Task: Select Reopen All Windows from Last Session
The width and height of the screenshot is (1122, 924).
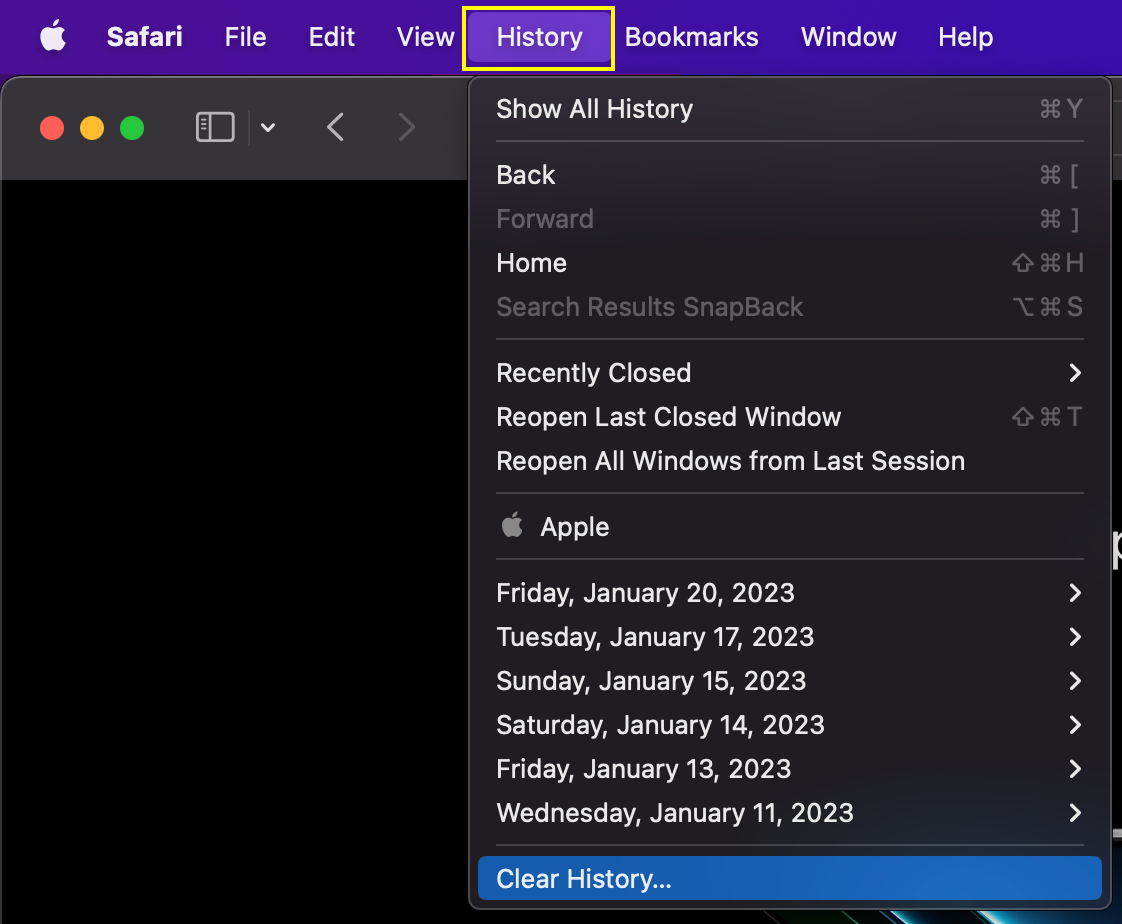Action: [789, 461]
